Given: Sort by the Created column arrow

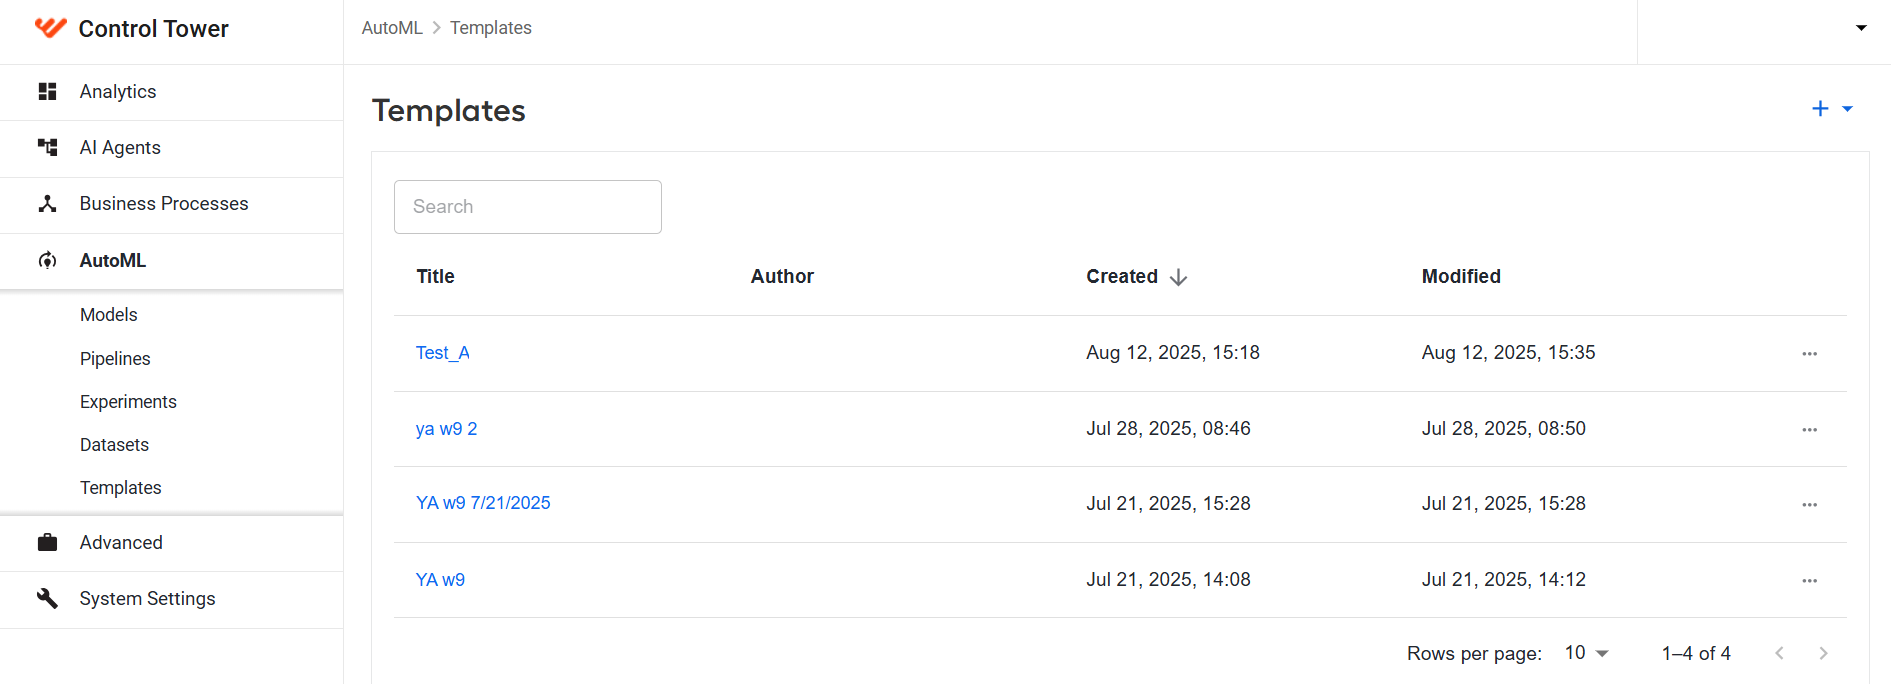Looking at the screenshot, I should 1178,277.
